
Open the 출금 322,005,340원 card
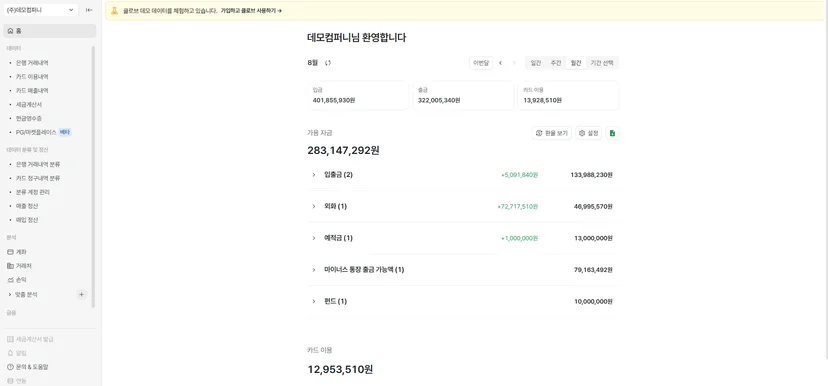[463, 96]
